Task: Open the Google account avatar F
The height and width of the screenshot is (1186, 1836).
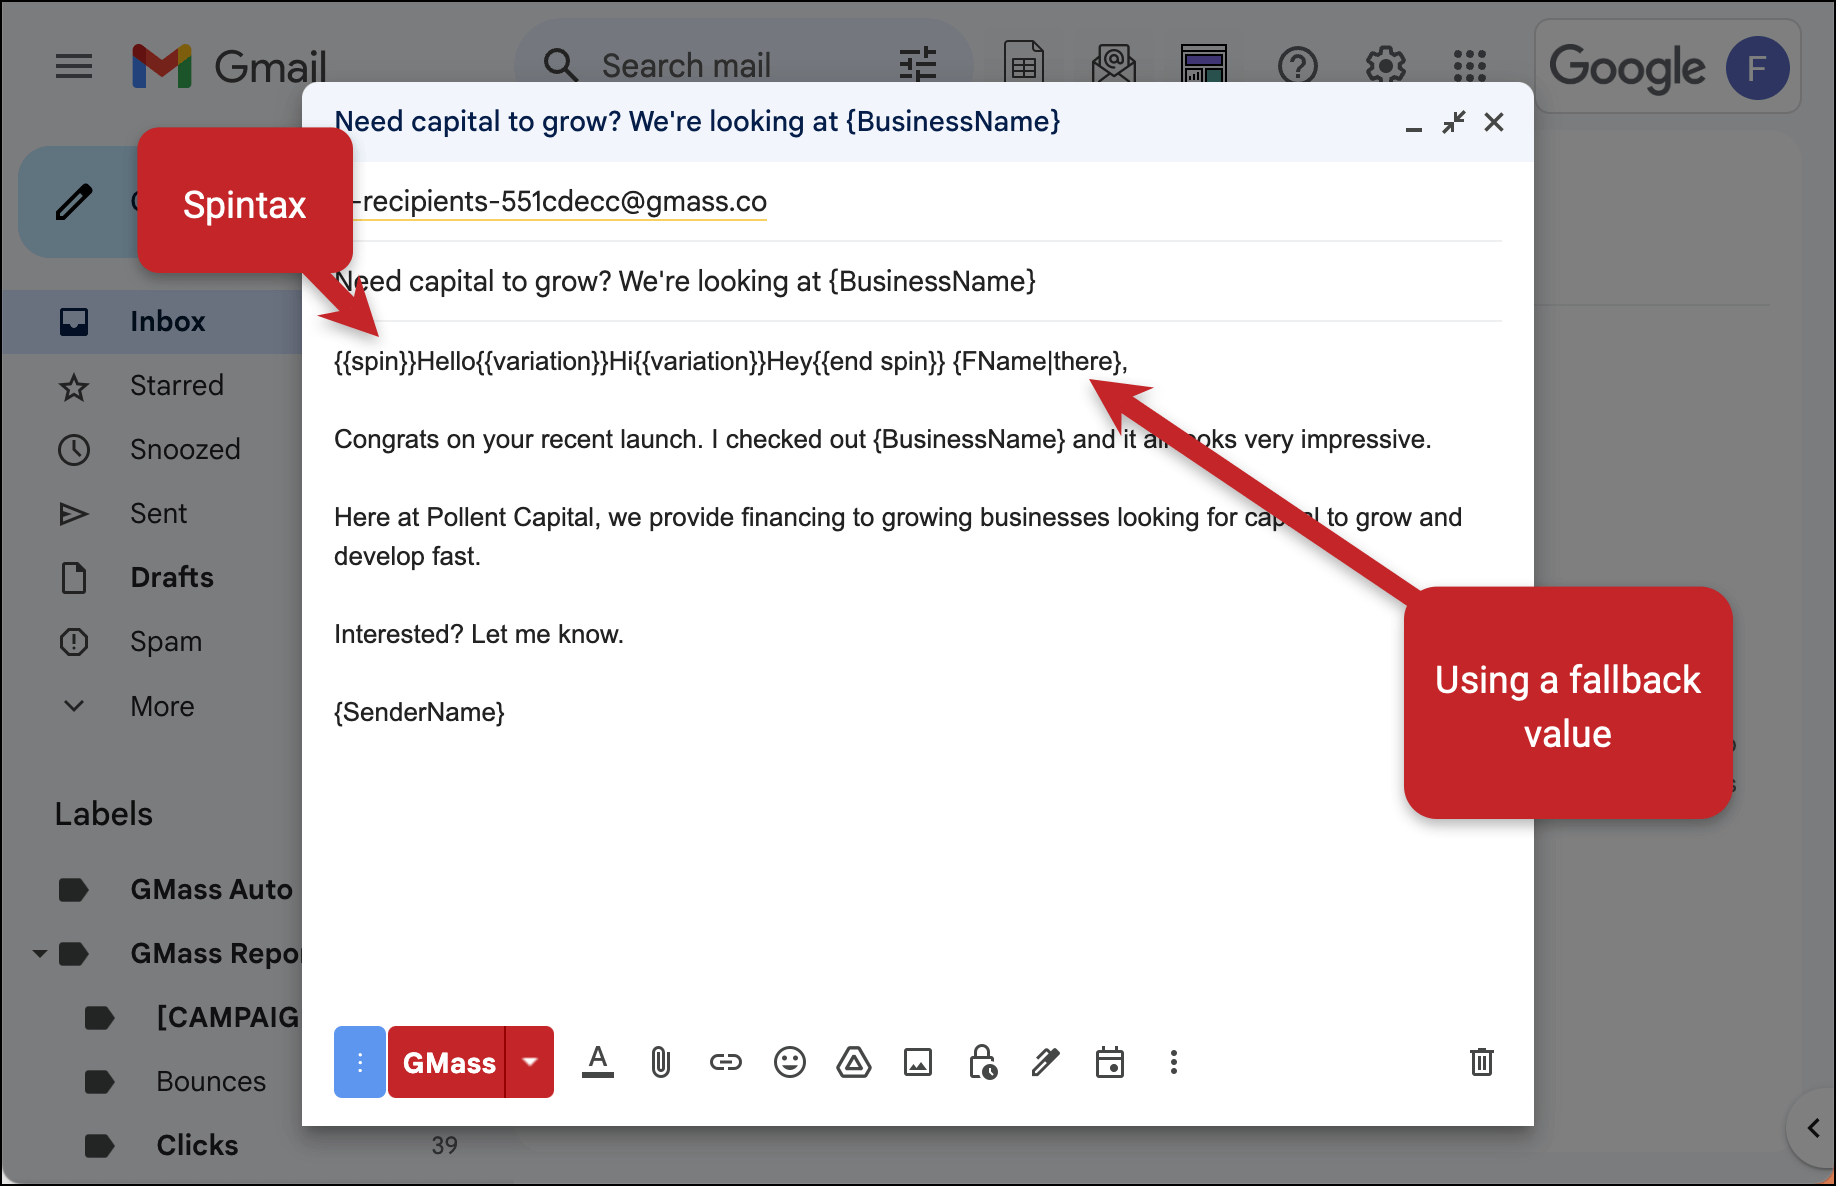Action: click(x=1757, y=68)
